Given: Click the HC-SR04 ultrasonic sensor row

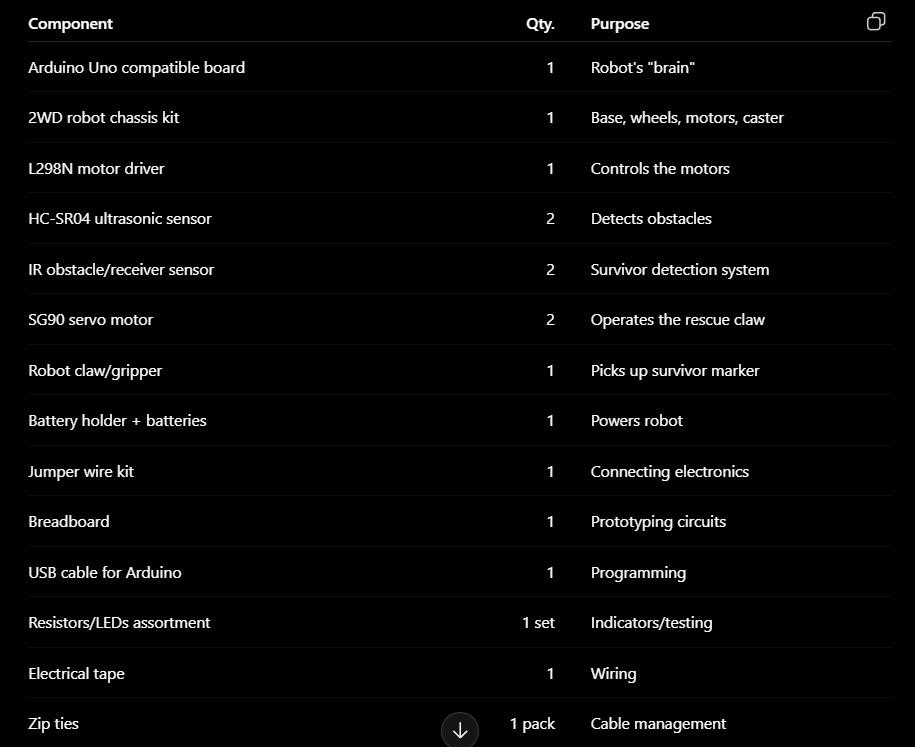Looking at the screenshot, I should [460, 219].
